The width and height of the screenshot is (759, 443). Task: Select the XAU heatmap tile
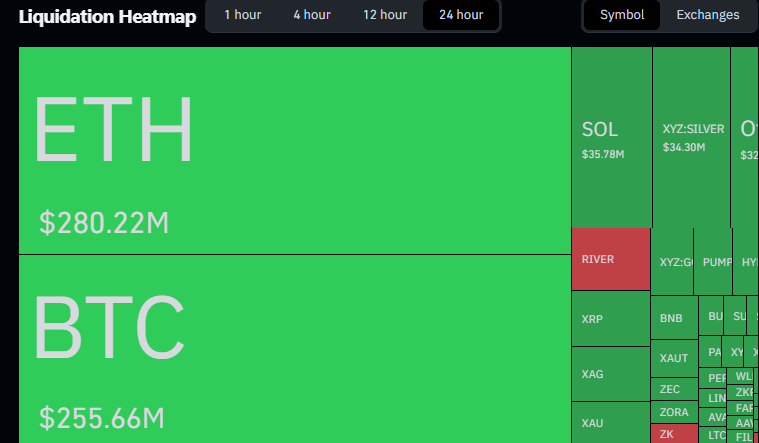tap(610, 423)
